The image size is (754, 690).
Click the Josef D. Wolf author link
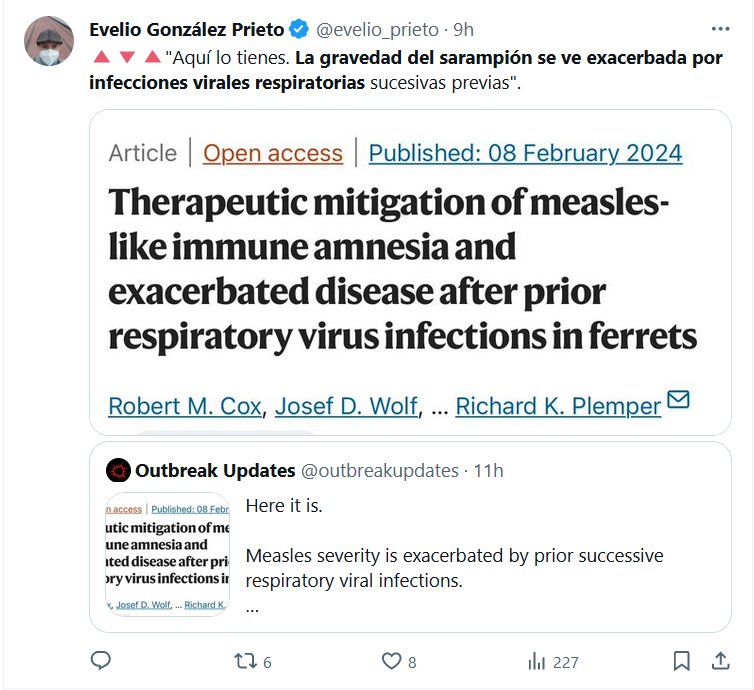(x=346, y=406)
